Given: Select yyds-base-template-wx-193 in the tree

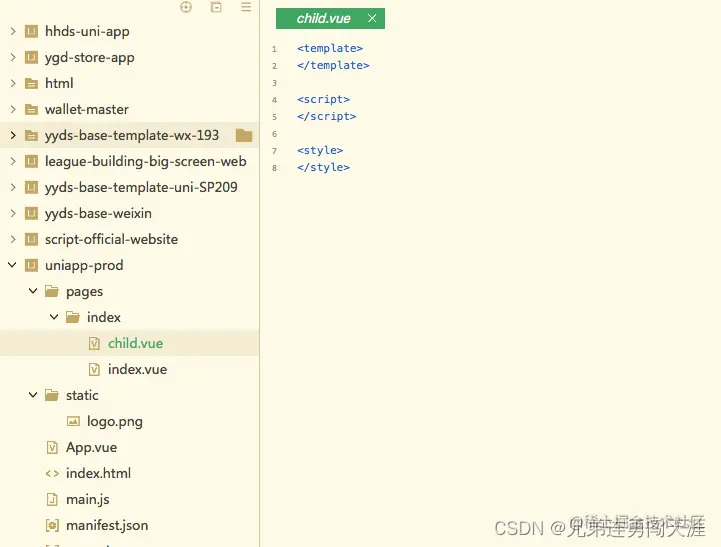Looking at the screenshot, I should click(132, 135).
